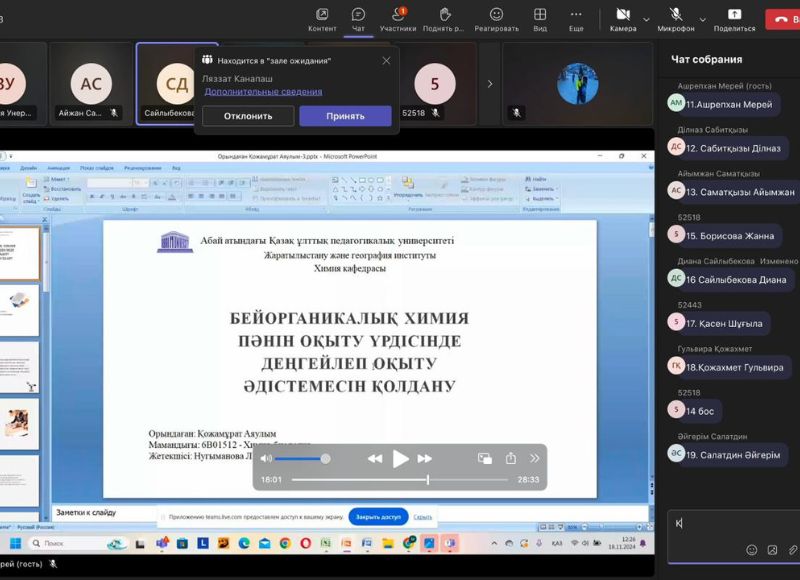Viewport: 800px width, 580px height.
Task: Change the meeting View (Вид) layout
Action: pyautogui.click(x=540, y=18)
